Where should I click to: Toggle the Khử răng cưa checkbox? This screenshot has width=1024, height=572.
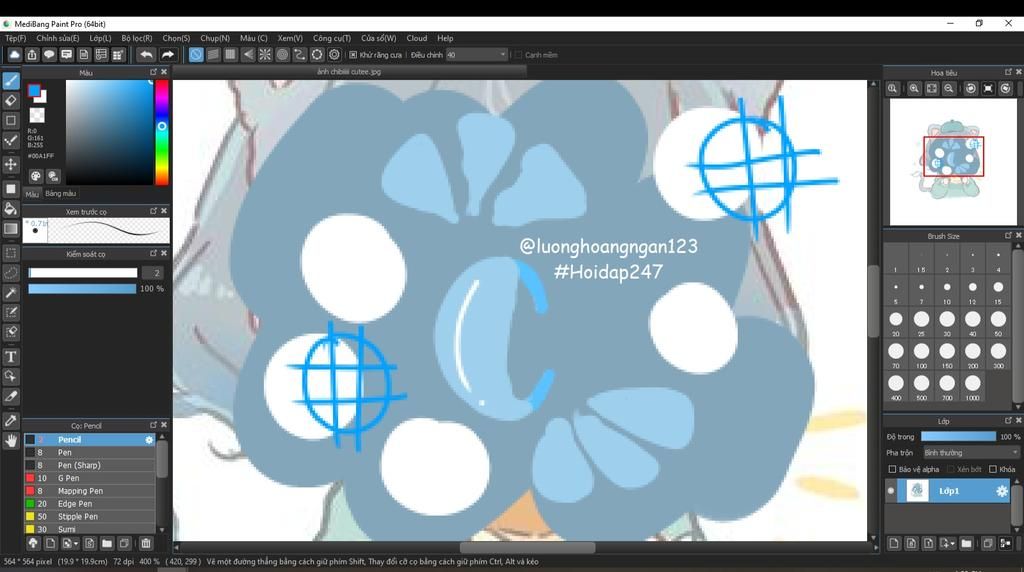353,55
